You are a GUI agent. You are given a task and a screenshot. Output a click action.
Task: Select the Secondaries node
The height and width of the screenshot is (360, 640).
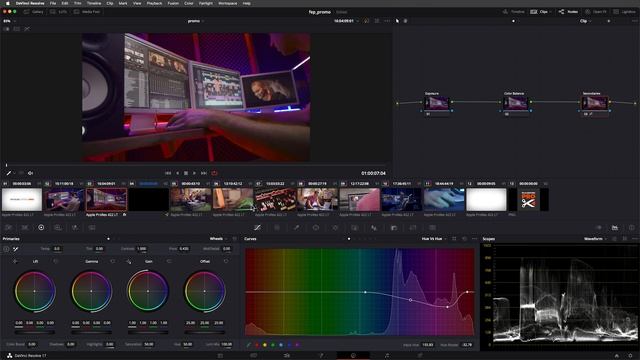[x=595, y=103]
